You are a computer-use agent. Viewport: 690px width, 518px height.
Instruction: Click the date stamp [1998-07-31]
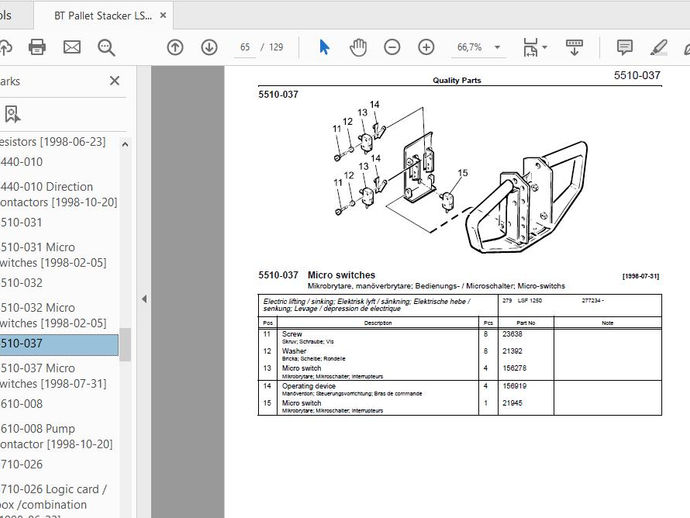tap(640, 276)
